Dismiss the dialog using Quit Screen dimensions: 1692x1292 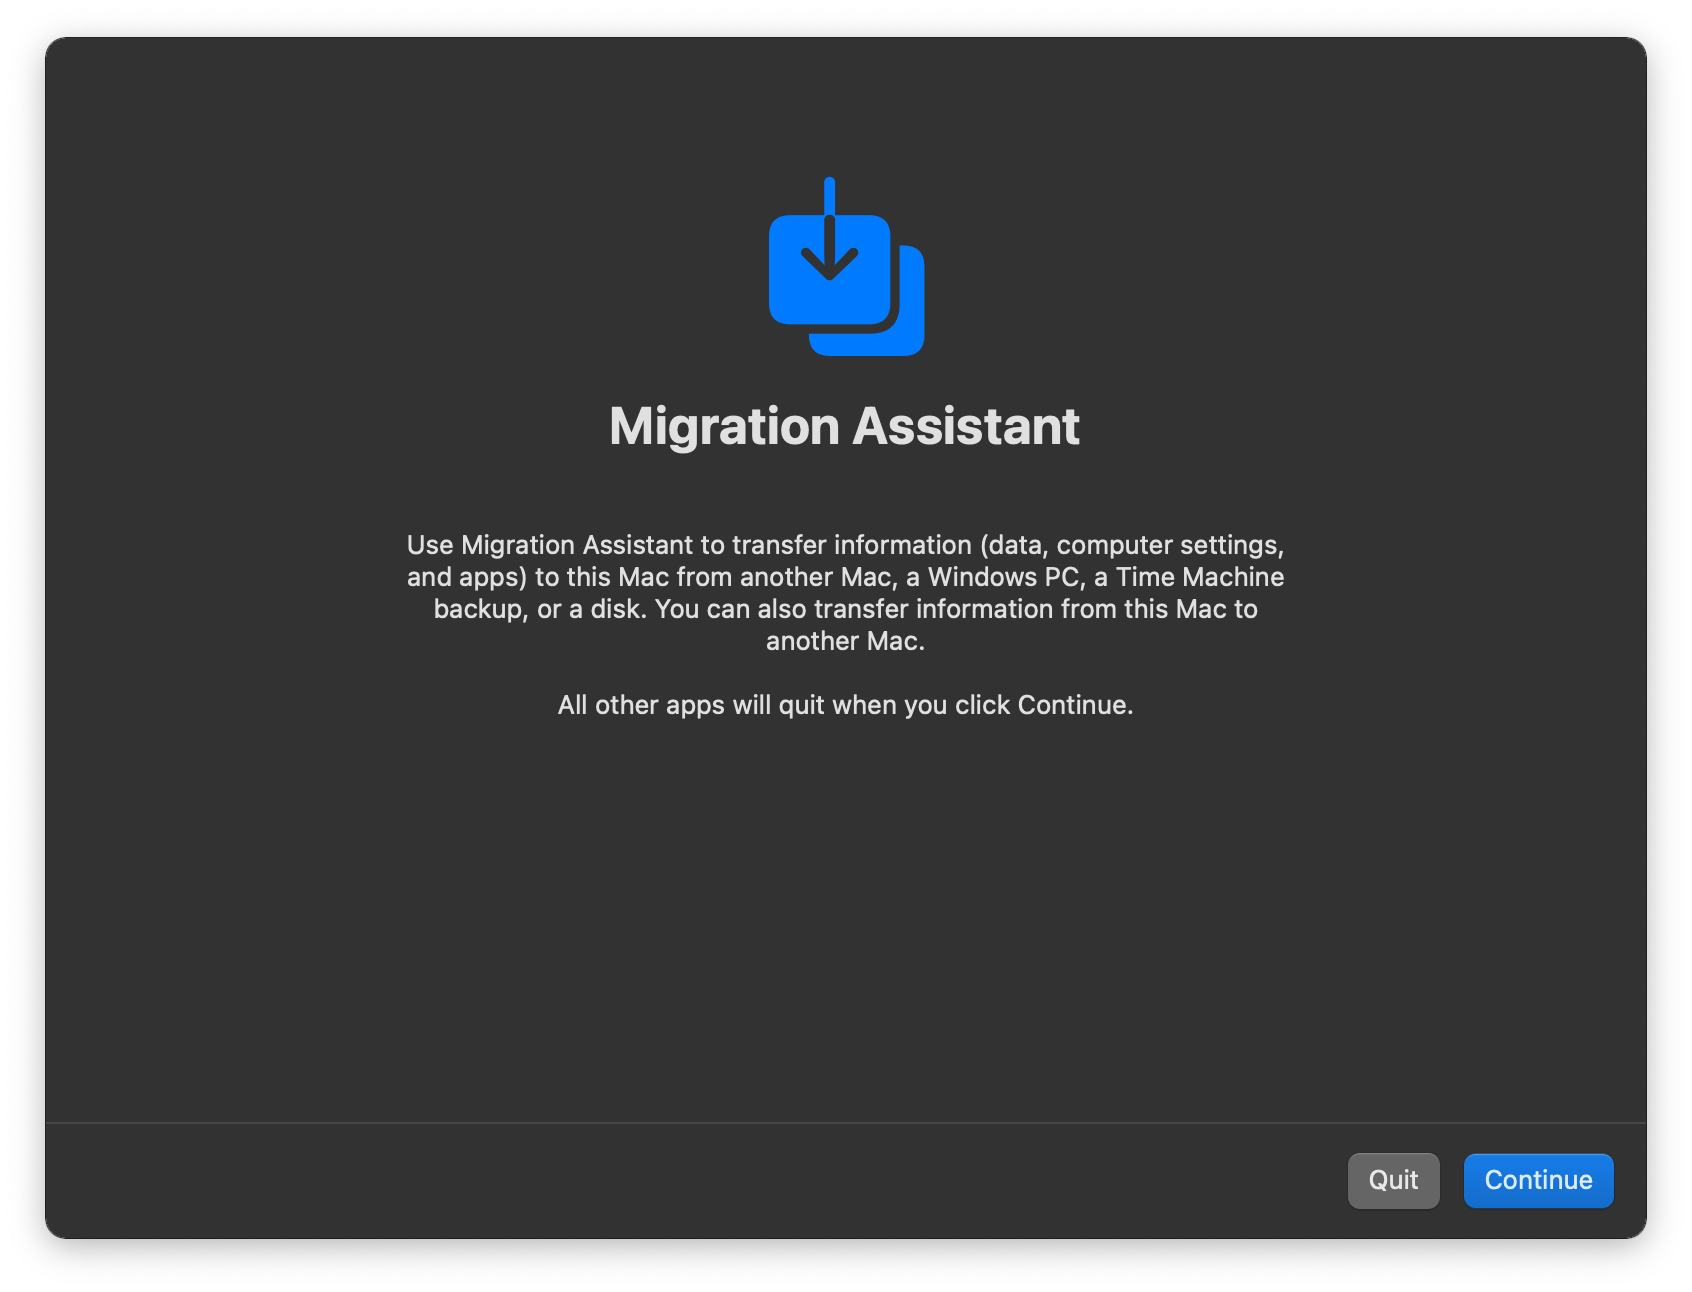point(1393,1180)
